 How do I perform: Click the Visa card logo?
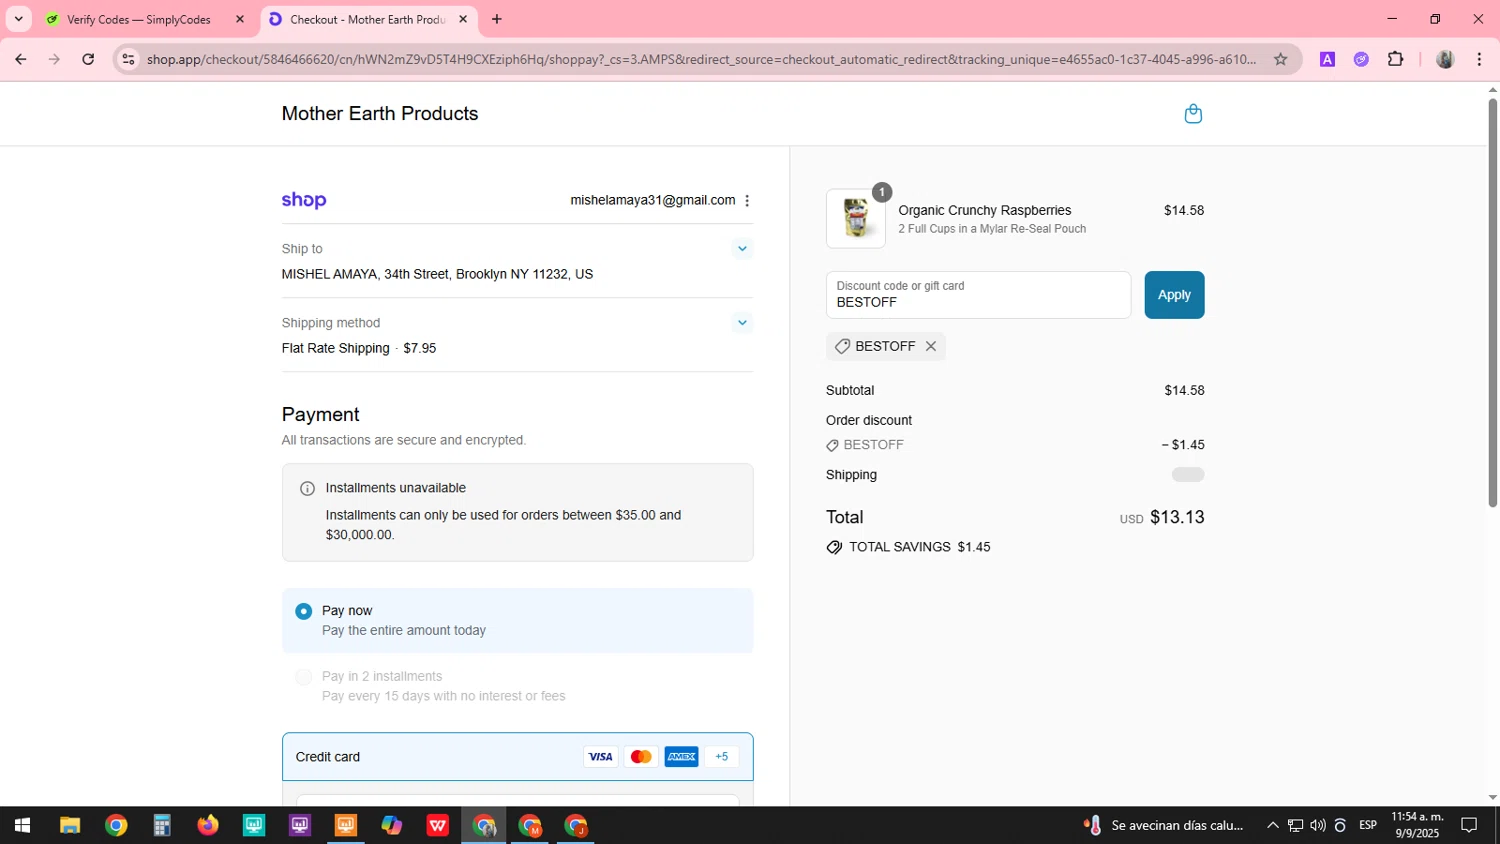[600, 757]
